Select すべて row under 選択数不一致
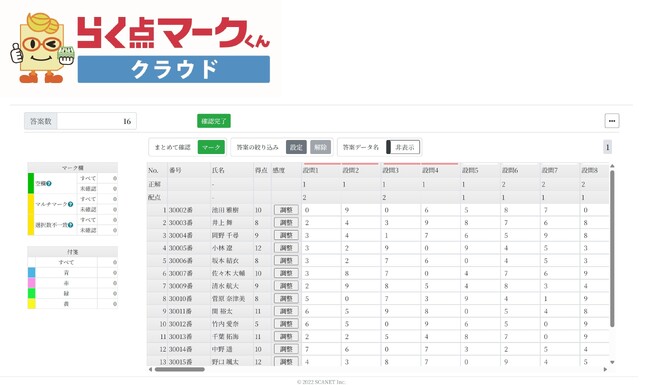The height and width of the screenshot is (385, 650). (x=98, y=220)
